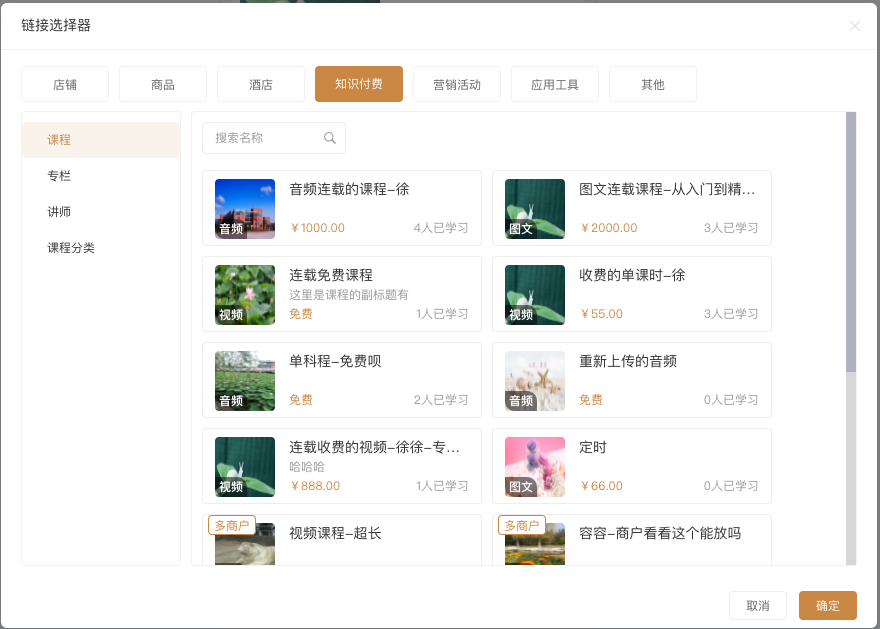Open the 营销活动 tab
880x629 pixels.
(457, 84)
